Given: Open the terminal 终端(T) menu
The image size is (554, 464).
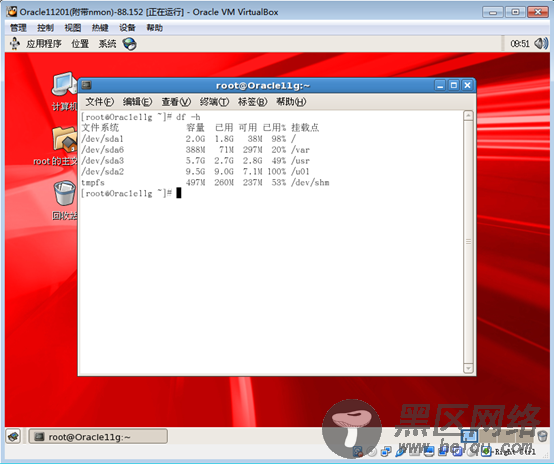Looking at the screenshot, I should 214,102.
